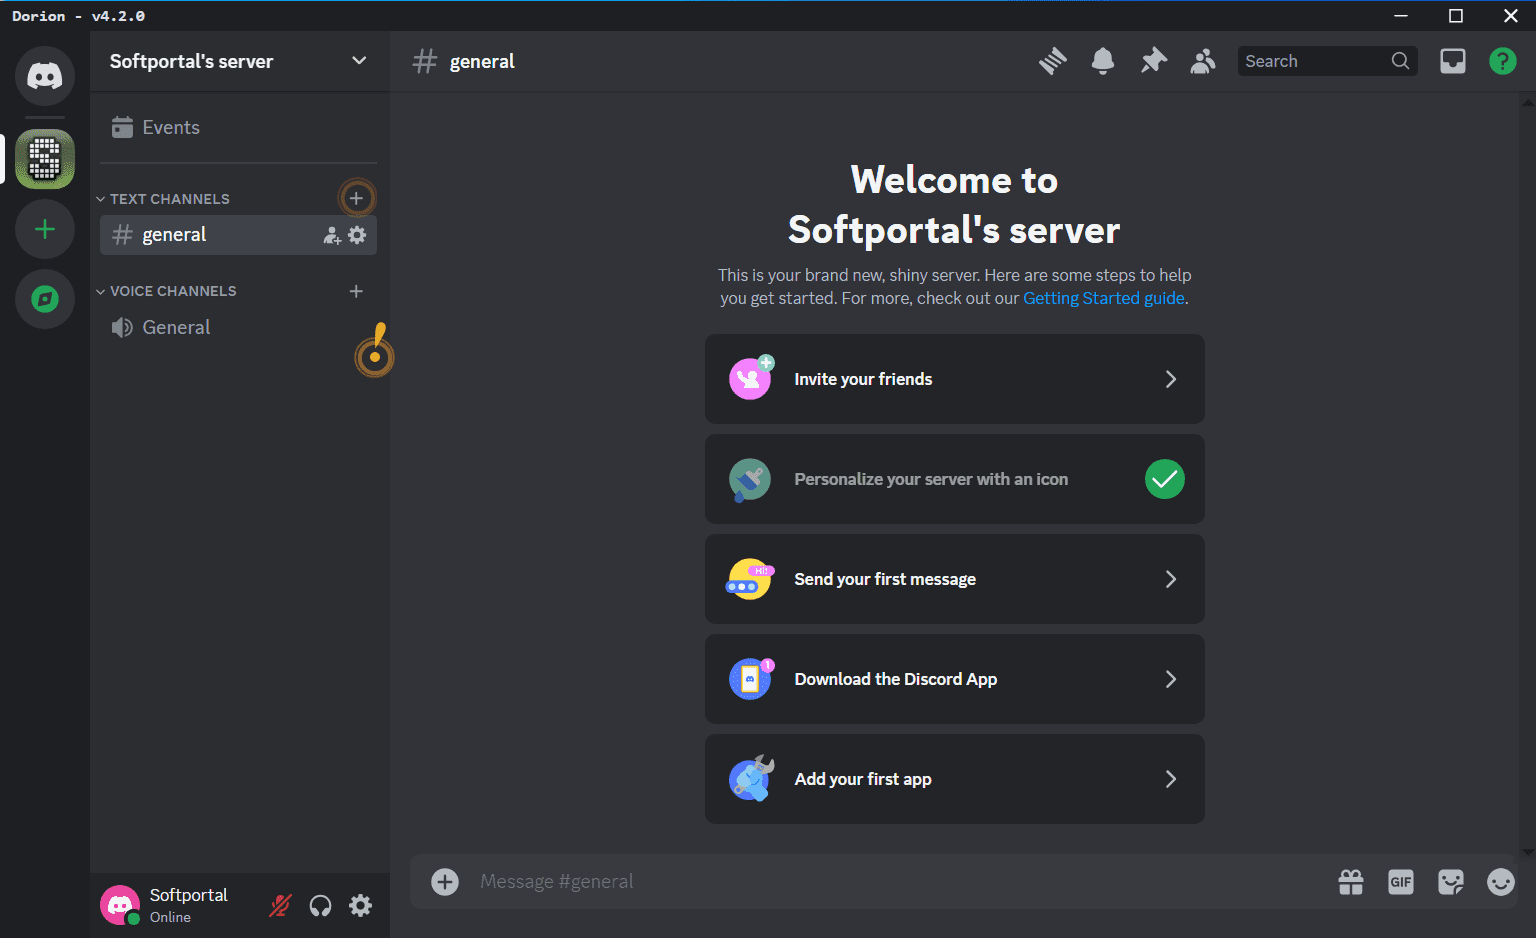Image resolution: width=1536 pixels, height=938 pixels.
Task: Click the attachment plus button
Action: coord(445,881)
